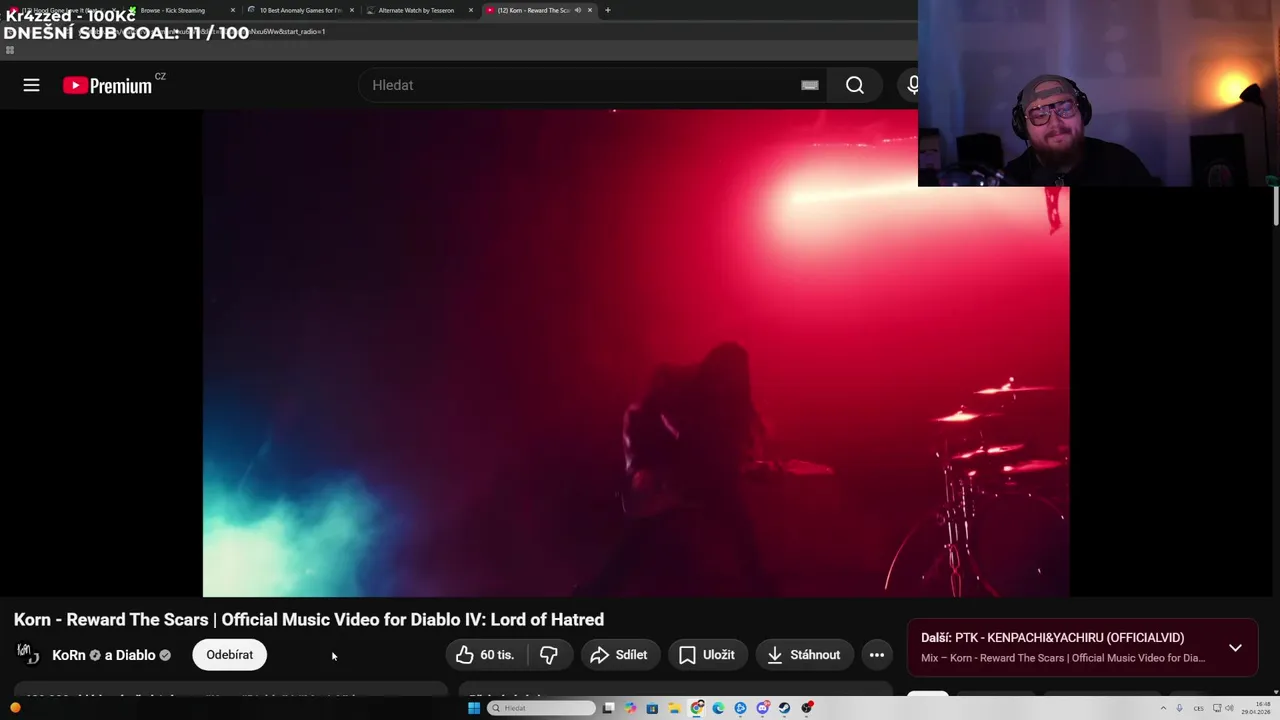Screen dimensions: 1280x720
Task: Open the KoRn channel name link
Action: 69,655
